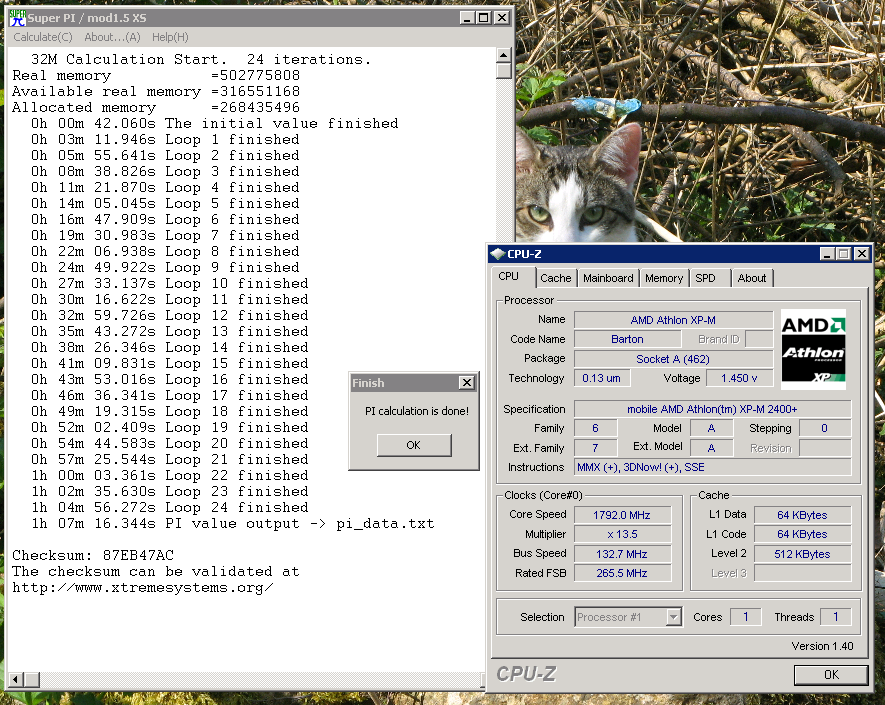
Task: Click the vertical scrollbar thumb in Super PI
Action: (503, 71)
